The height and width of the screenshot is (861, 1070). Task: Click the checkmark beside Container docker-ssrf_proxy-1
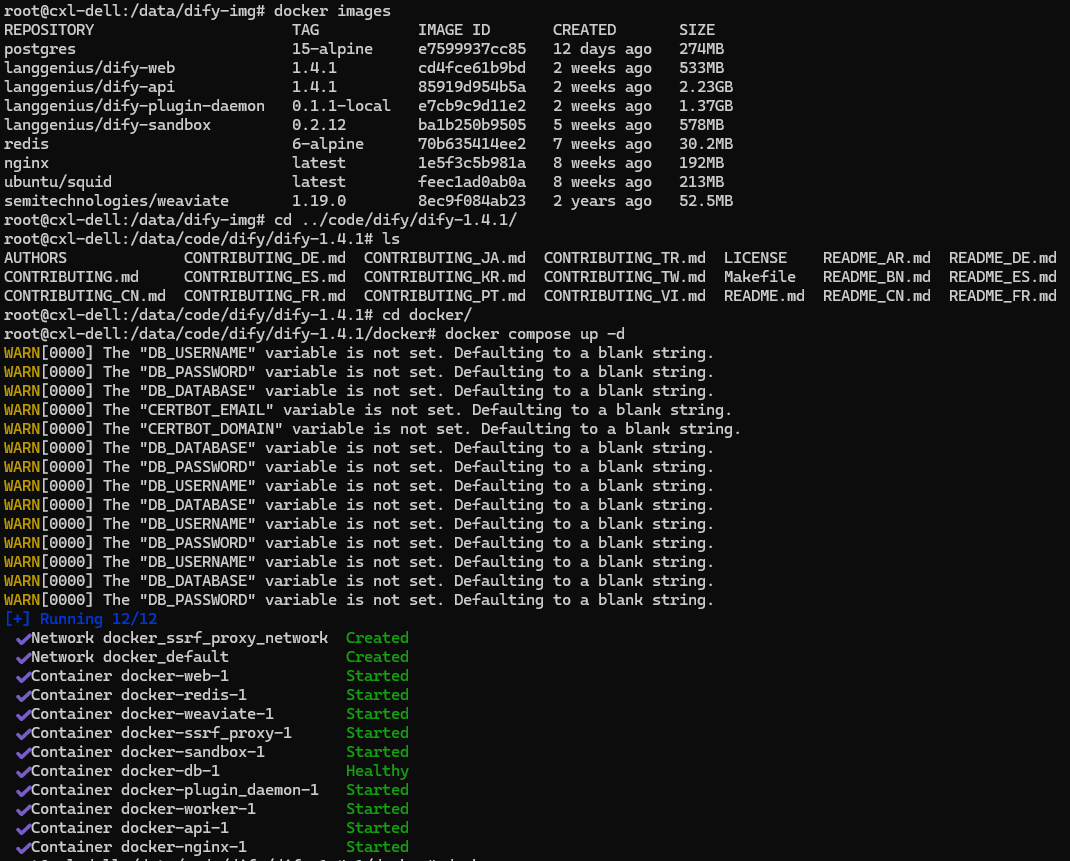(x=23, y=733)
